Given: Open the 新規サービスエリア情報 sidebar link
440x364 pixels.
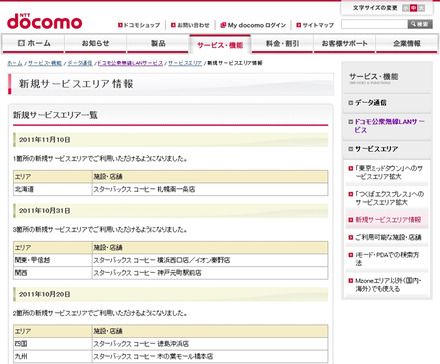Looking at the screenshot, I should click(388, 220).
